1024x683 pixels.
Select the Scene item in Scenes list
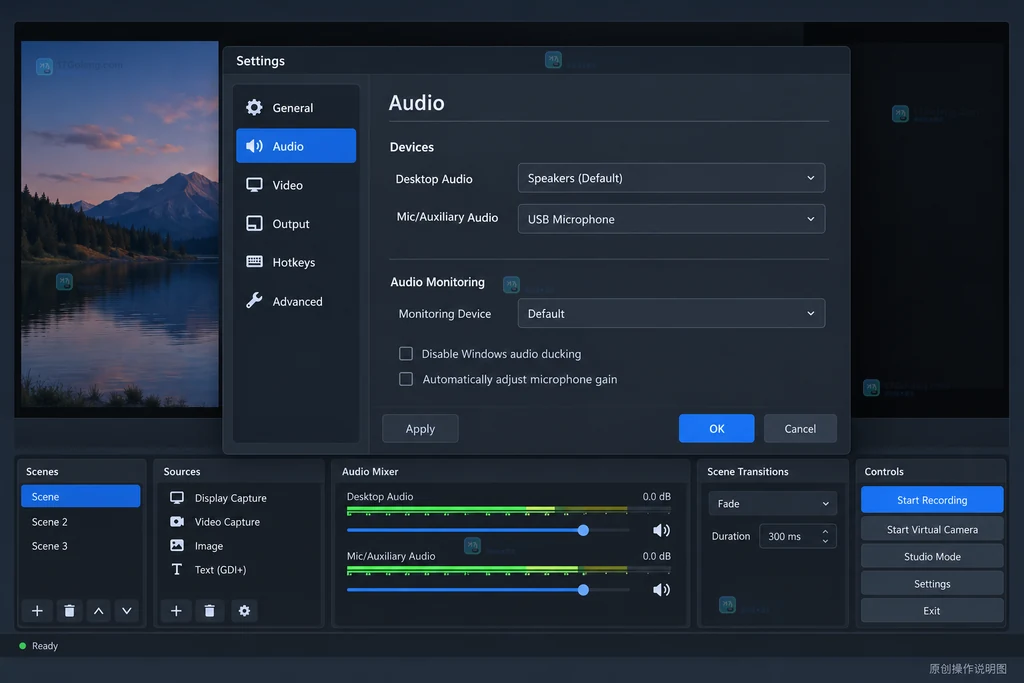coord(80,496)
